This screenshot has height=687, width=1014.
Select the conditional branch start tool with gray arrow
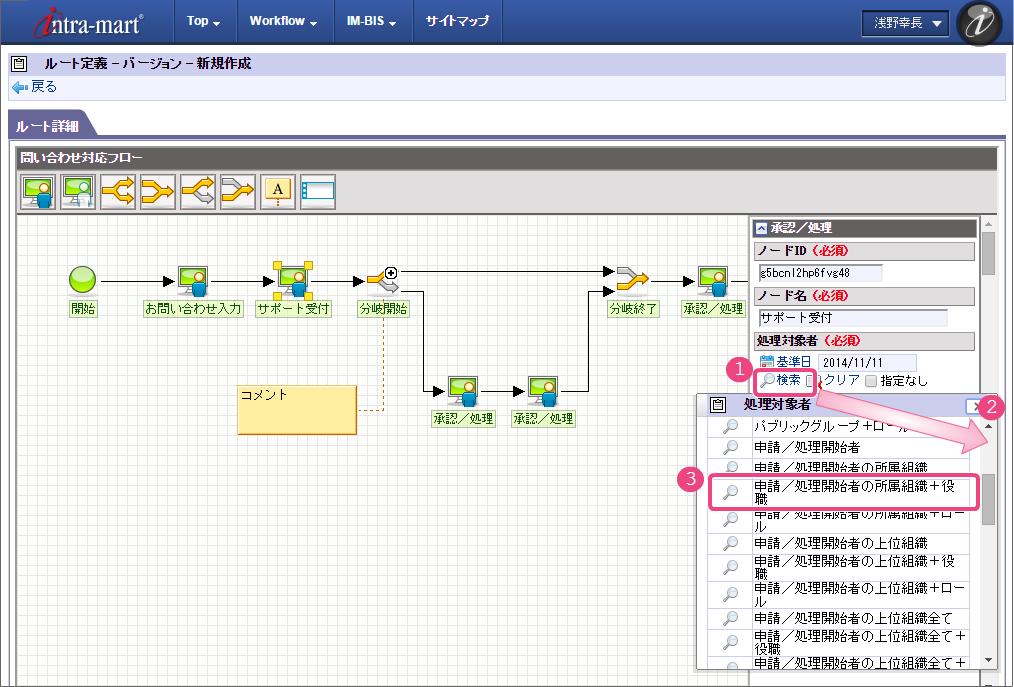click(x=198, y=192)
